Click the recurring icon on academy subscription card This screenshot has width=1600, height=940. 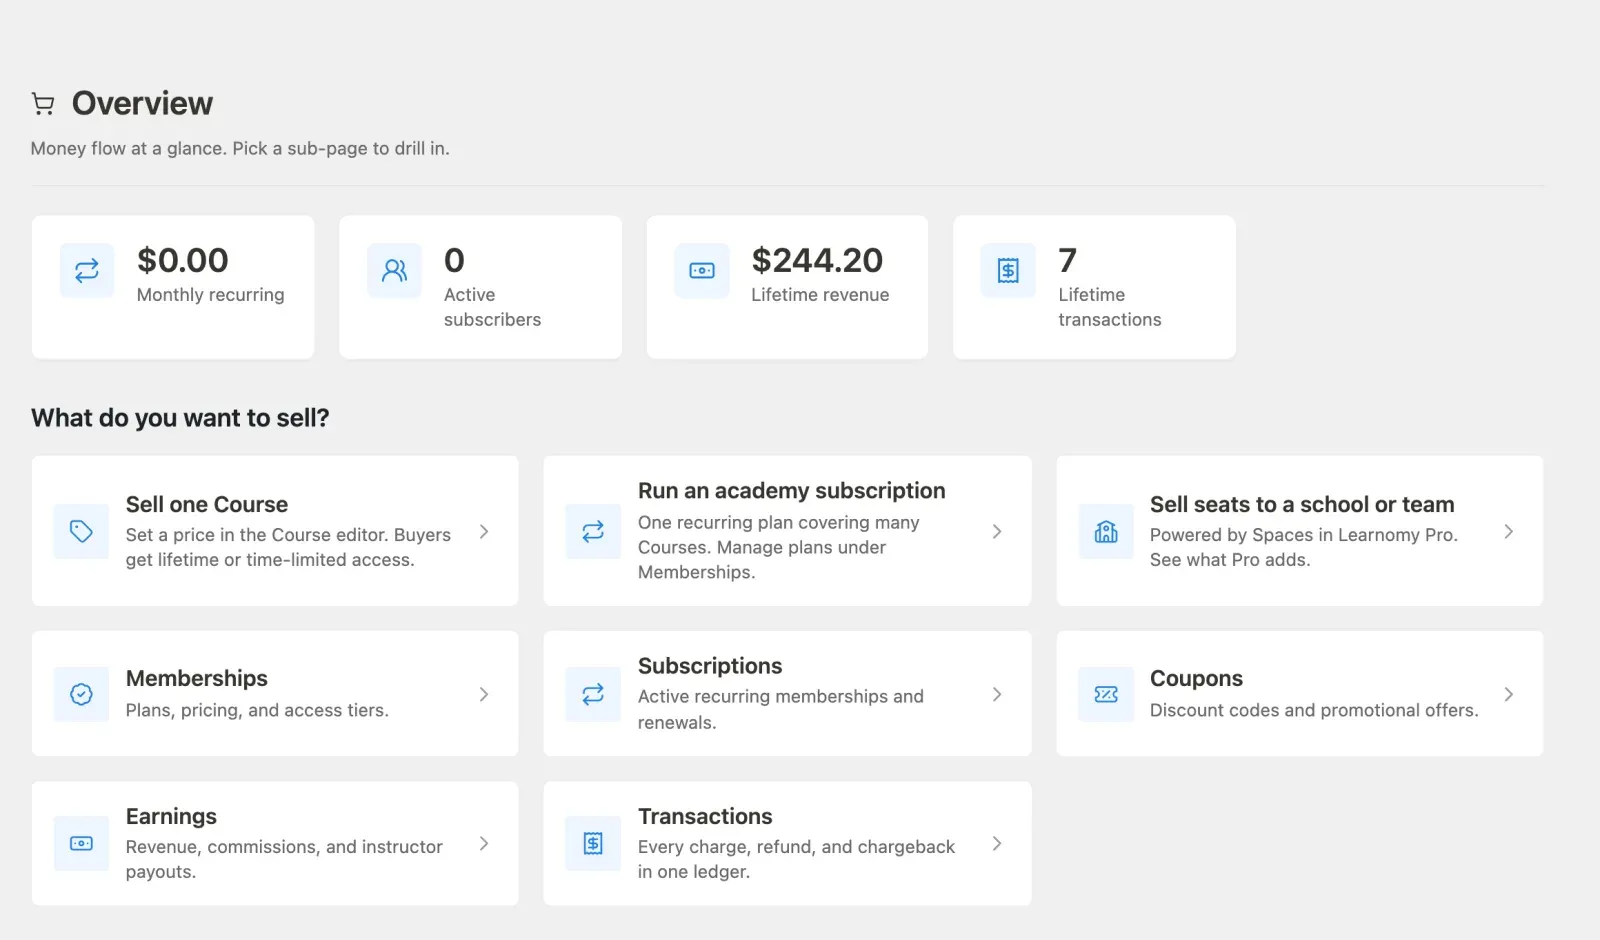pyautogui.click(x=593, y=531)
